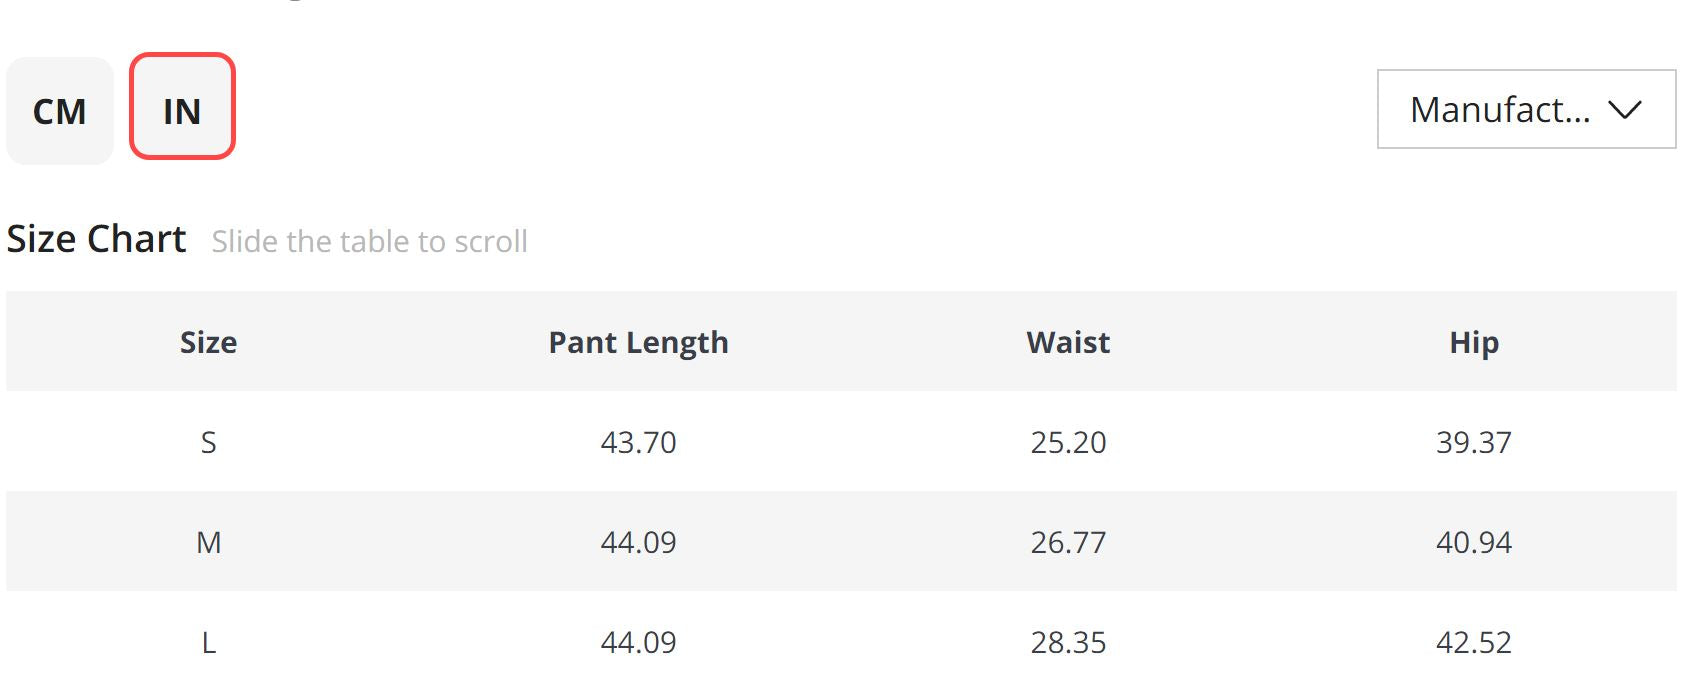
Task: Click the 39.37 hip value
Action: coord(1473,442)
